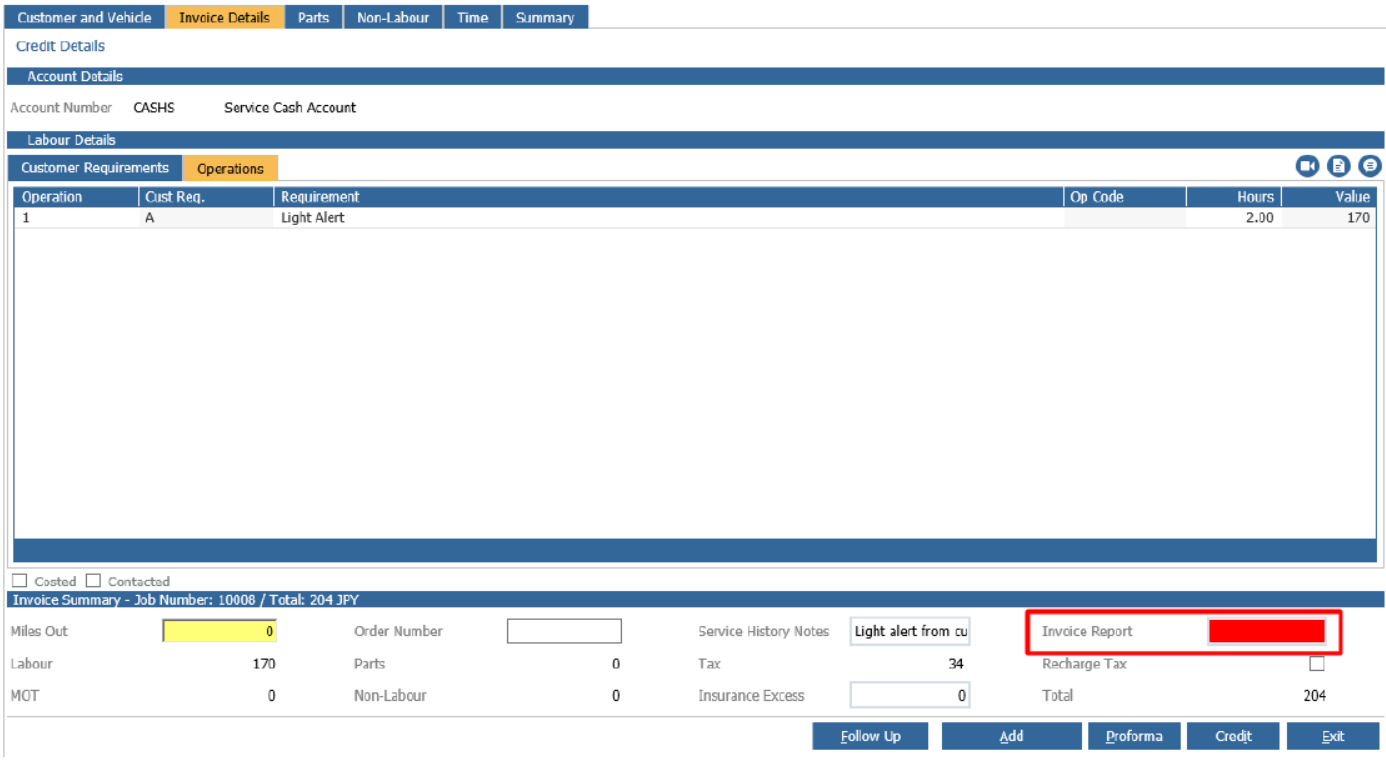Toggle the Recharge Tax checkbox
This screenshot has width=1386, height=763.
[x=1317, y=664]
